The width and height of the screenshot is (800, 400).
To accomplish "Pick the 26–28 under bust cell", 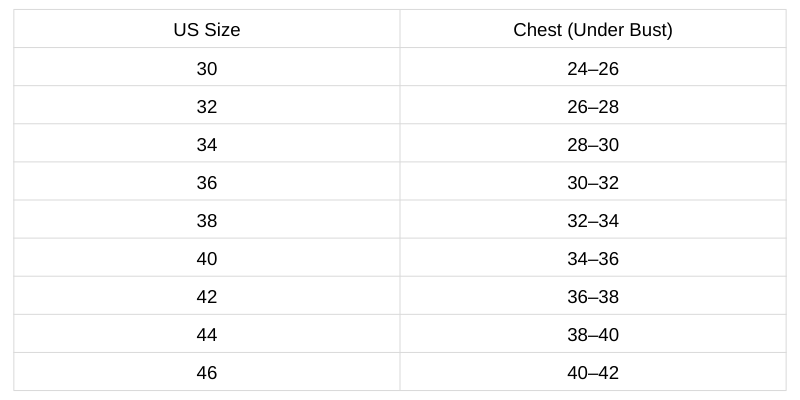I will pos(593,107).
